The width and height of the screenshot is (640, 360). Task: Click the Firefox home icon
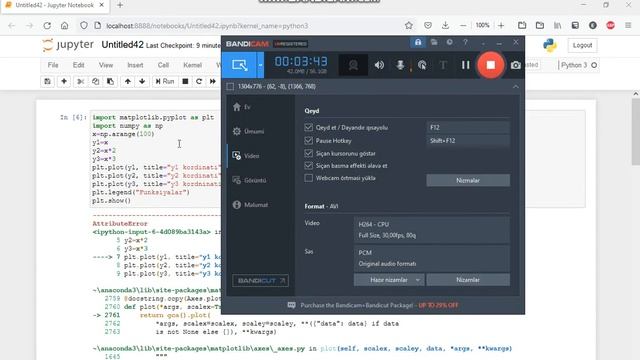pyautogui.click(x=64, y=25)
